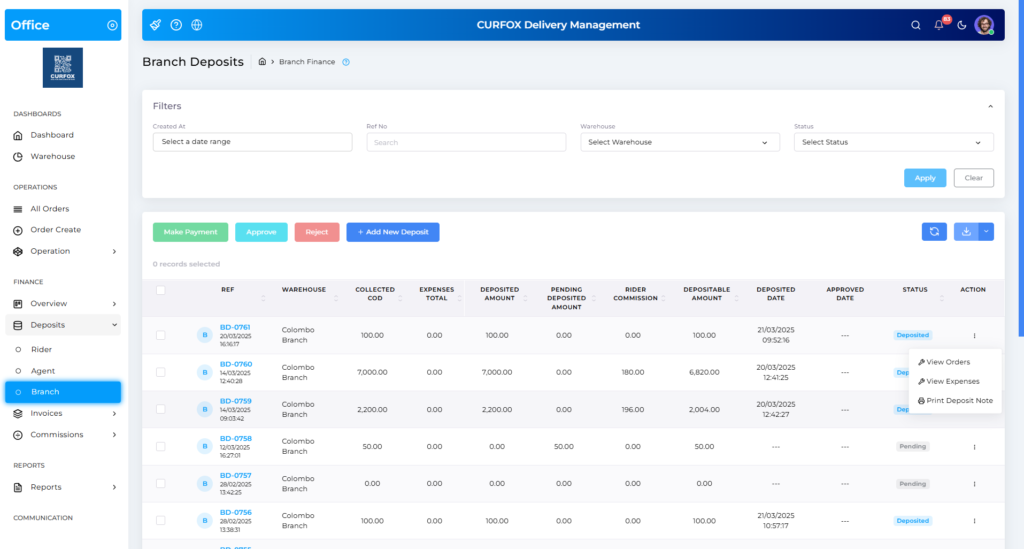Open the action menu for BD-0761 row
1024x549 pixels.
tap(974, 336)
